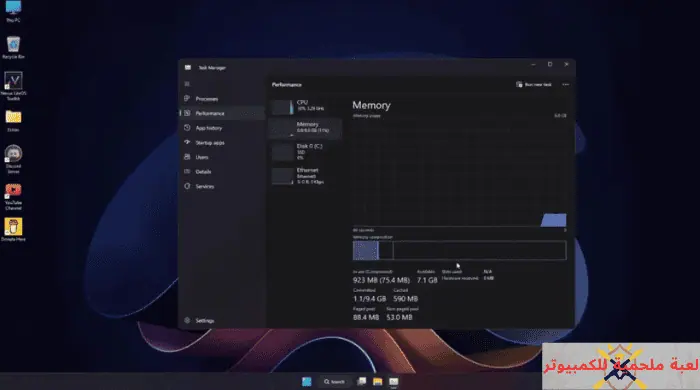Select the Disk 0 (C:) item
Image resolution: width=700 pixels, height=390 pixels.
click(306, 152)
